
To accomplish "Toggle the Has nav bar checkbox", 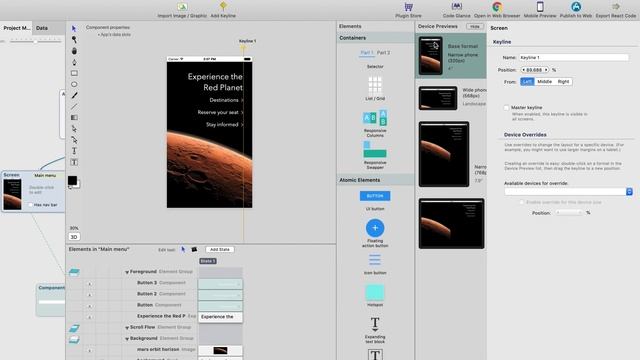I will (31, 205).
